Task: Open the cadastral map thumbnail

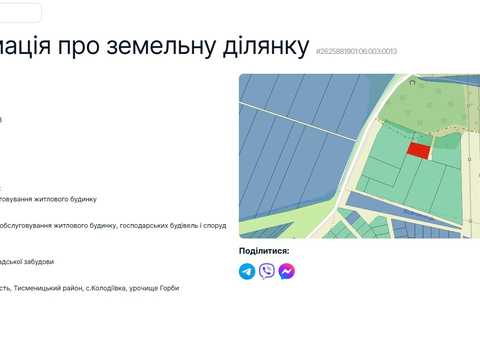Action: click(x=360, y=156)
